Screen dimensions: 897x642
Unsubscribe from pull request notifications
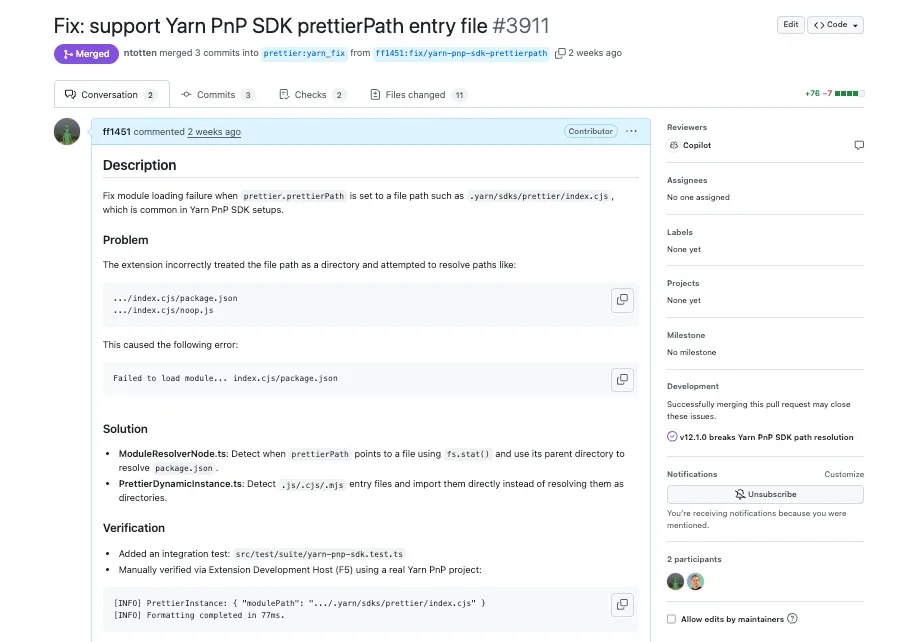pyautogui.click(x=765, y=494)
